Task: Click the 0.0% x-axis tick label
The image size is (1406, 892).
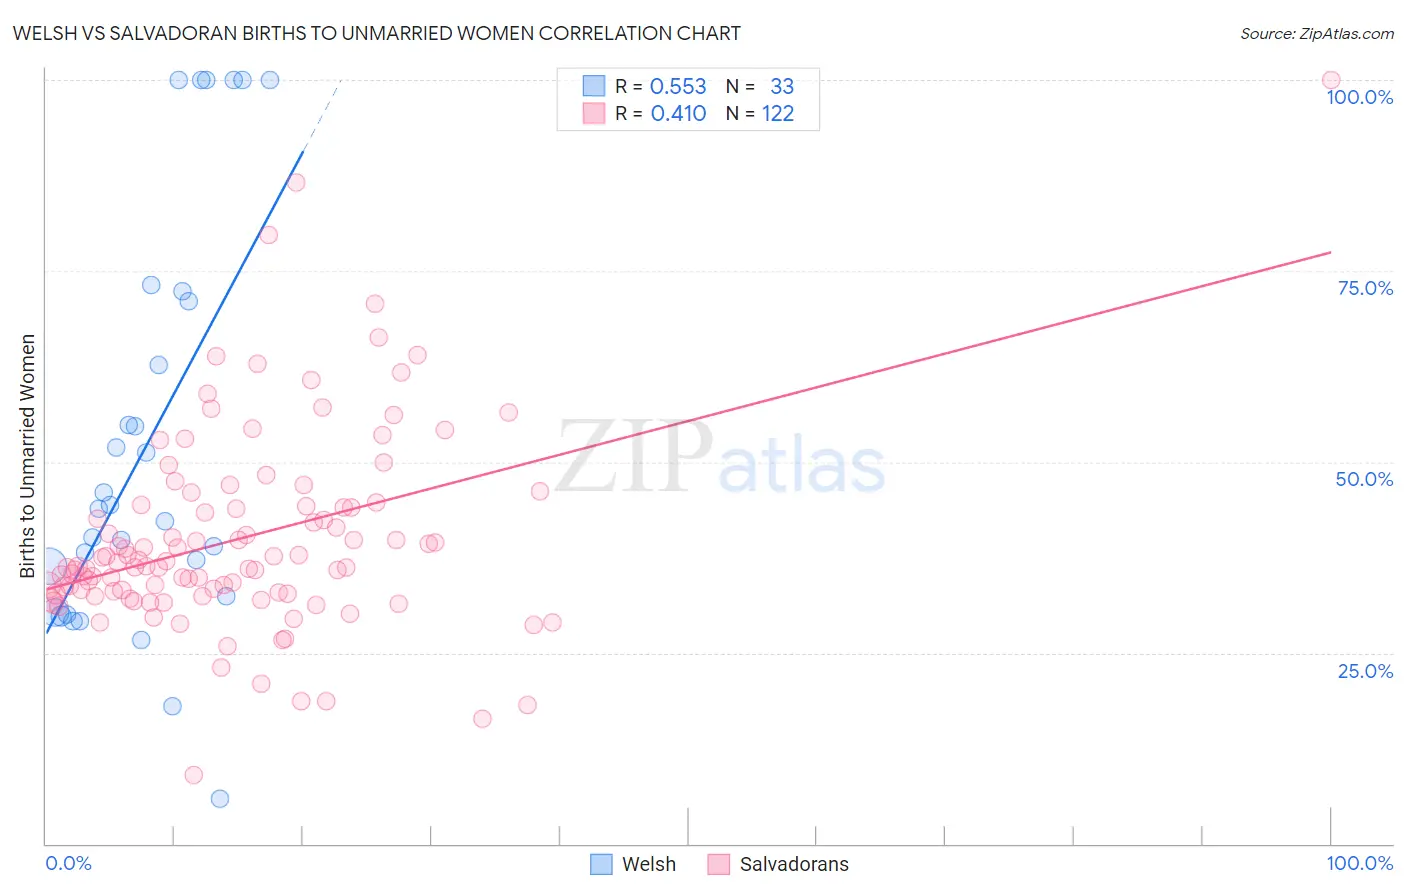Action: coord(68,863)
